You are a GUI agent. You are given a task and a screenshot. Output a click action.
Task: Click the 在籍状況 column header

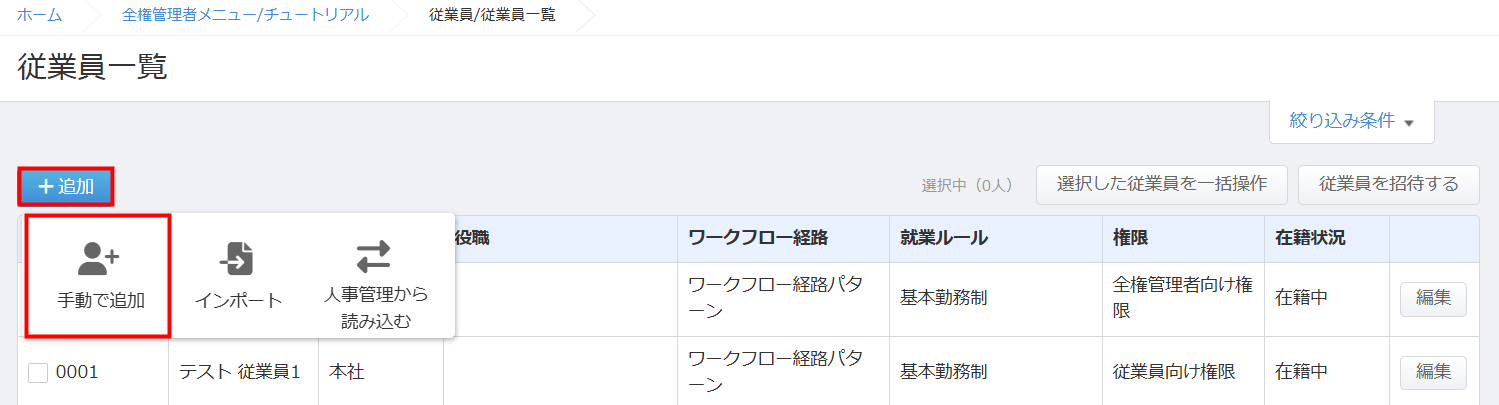tap(1310, 238)
